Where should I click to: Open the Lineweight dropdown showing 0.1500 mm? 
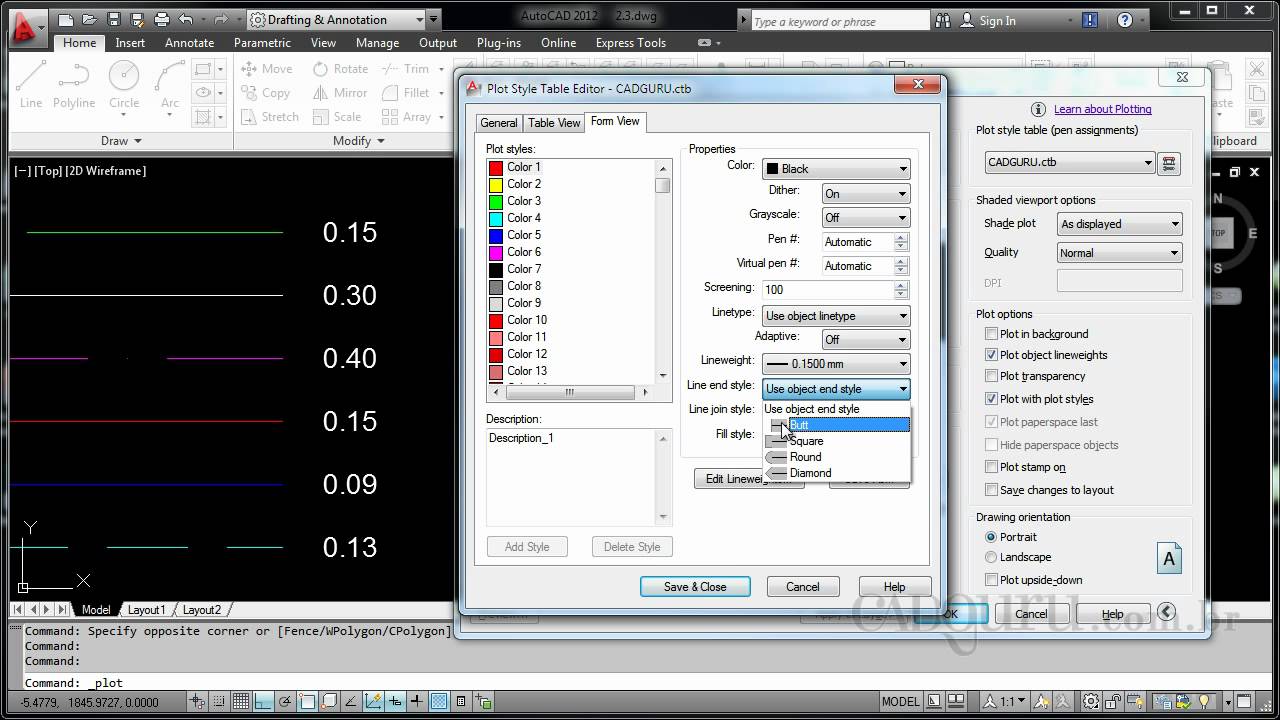click(x=836, y=364)
